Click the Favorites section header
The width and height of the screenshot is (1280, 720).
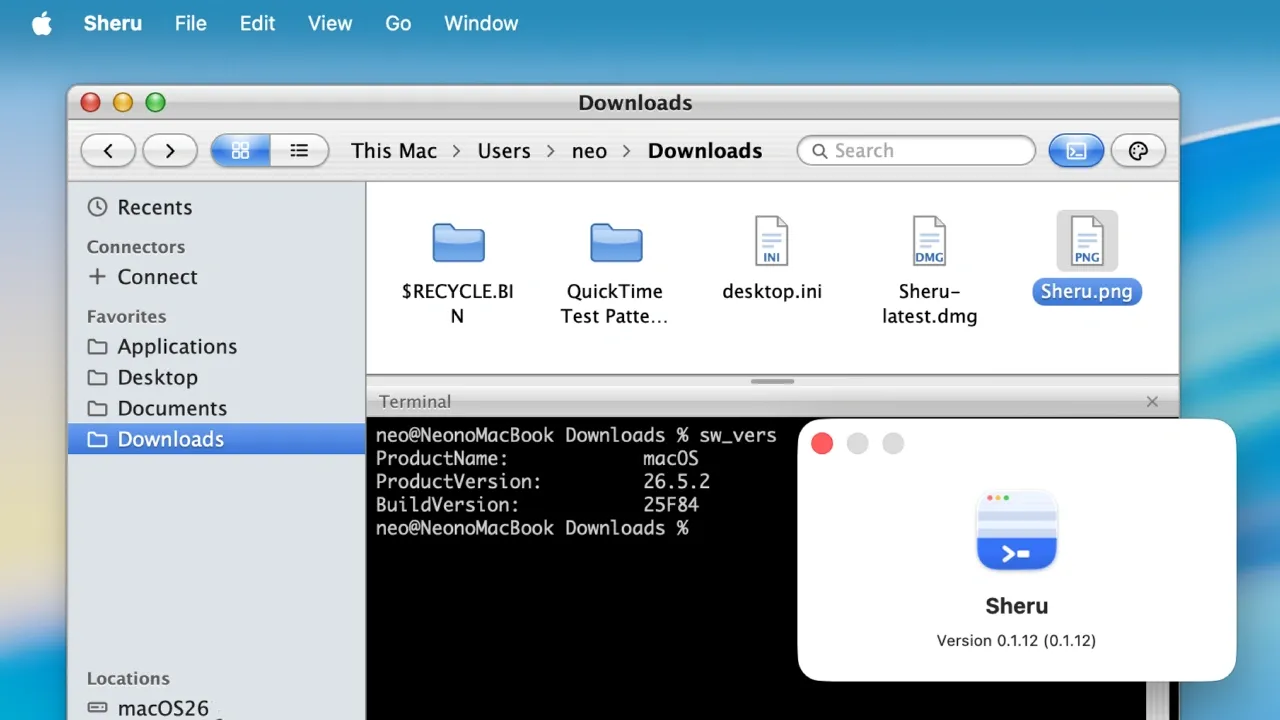(127, 316)
